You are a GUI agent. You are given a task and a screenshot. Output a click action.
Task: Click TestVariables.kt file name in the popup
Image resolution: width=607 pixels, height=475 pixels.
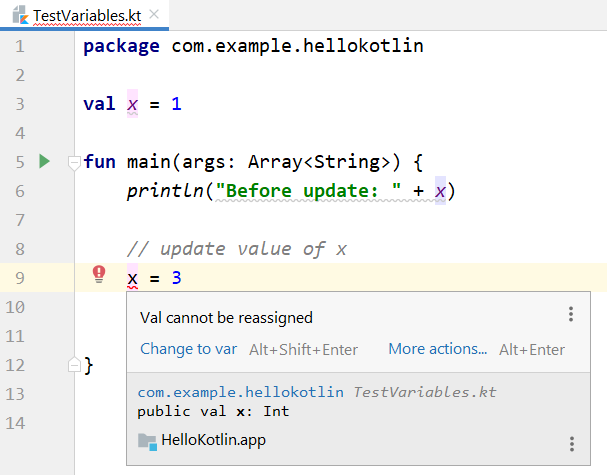[x=424, y=392]
